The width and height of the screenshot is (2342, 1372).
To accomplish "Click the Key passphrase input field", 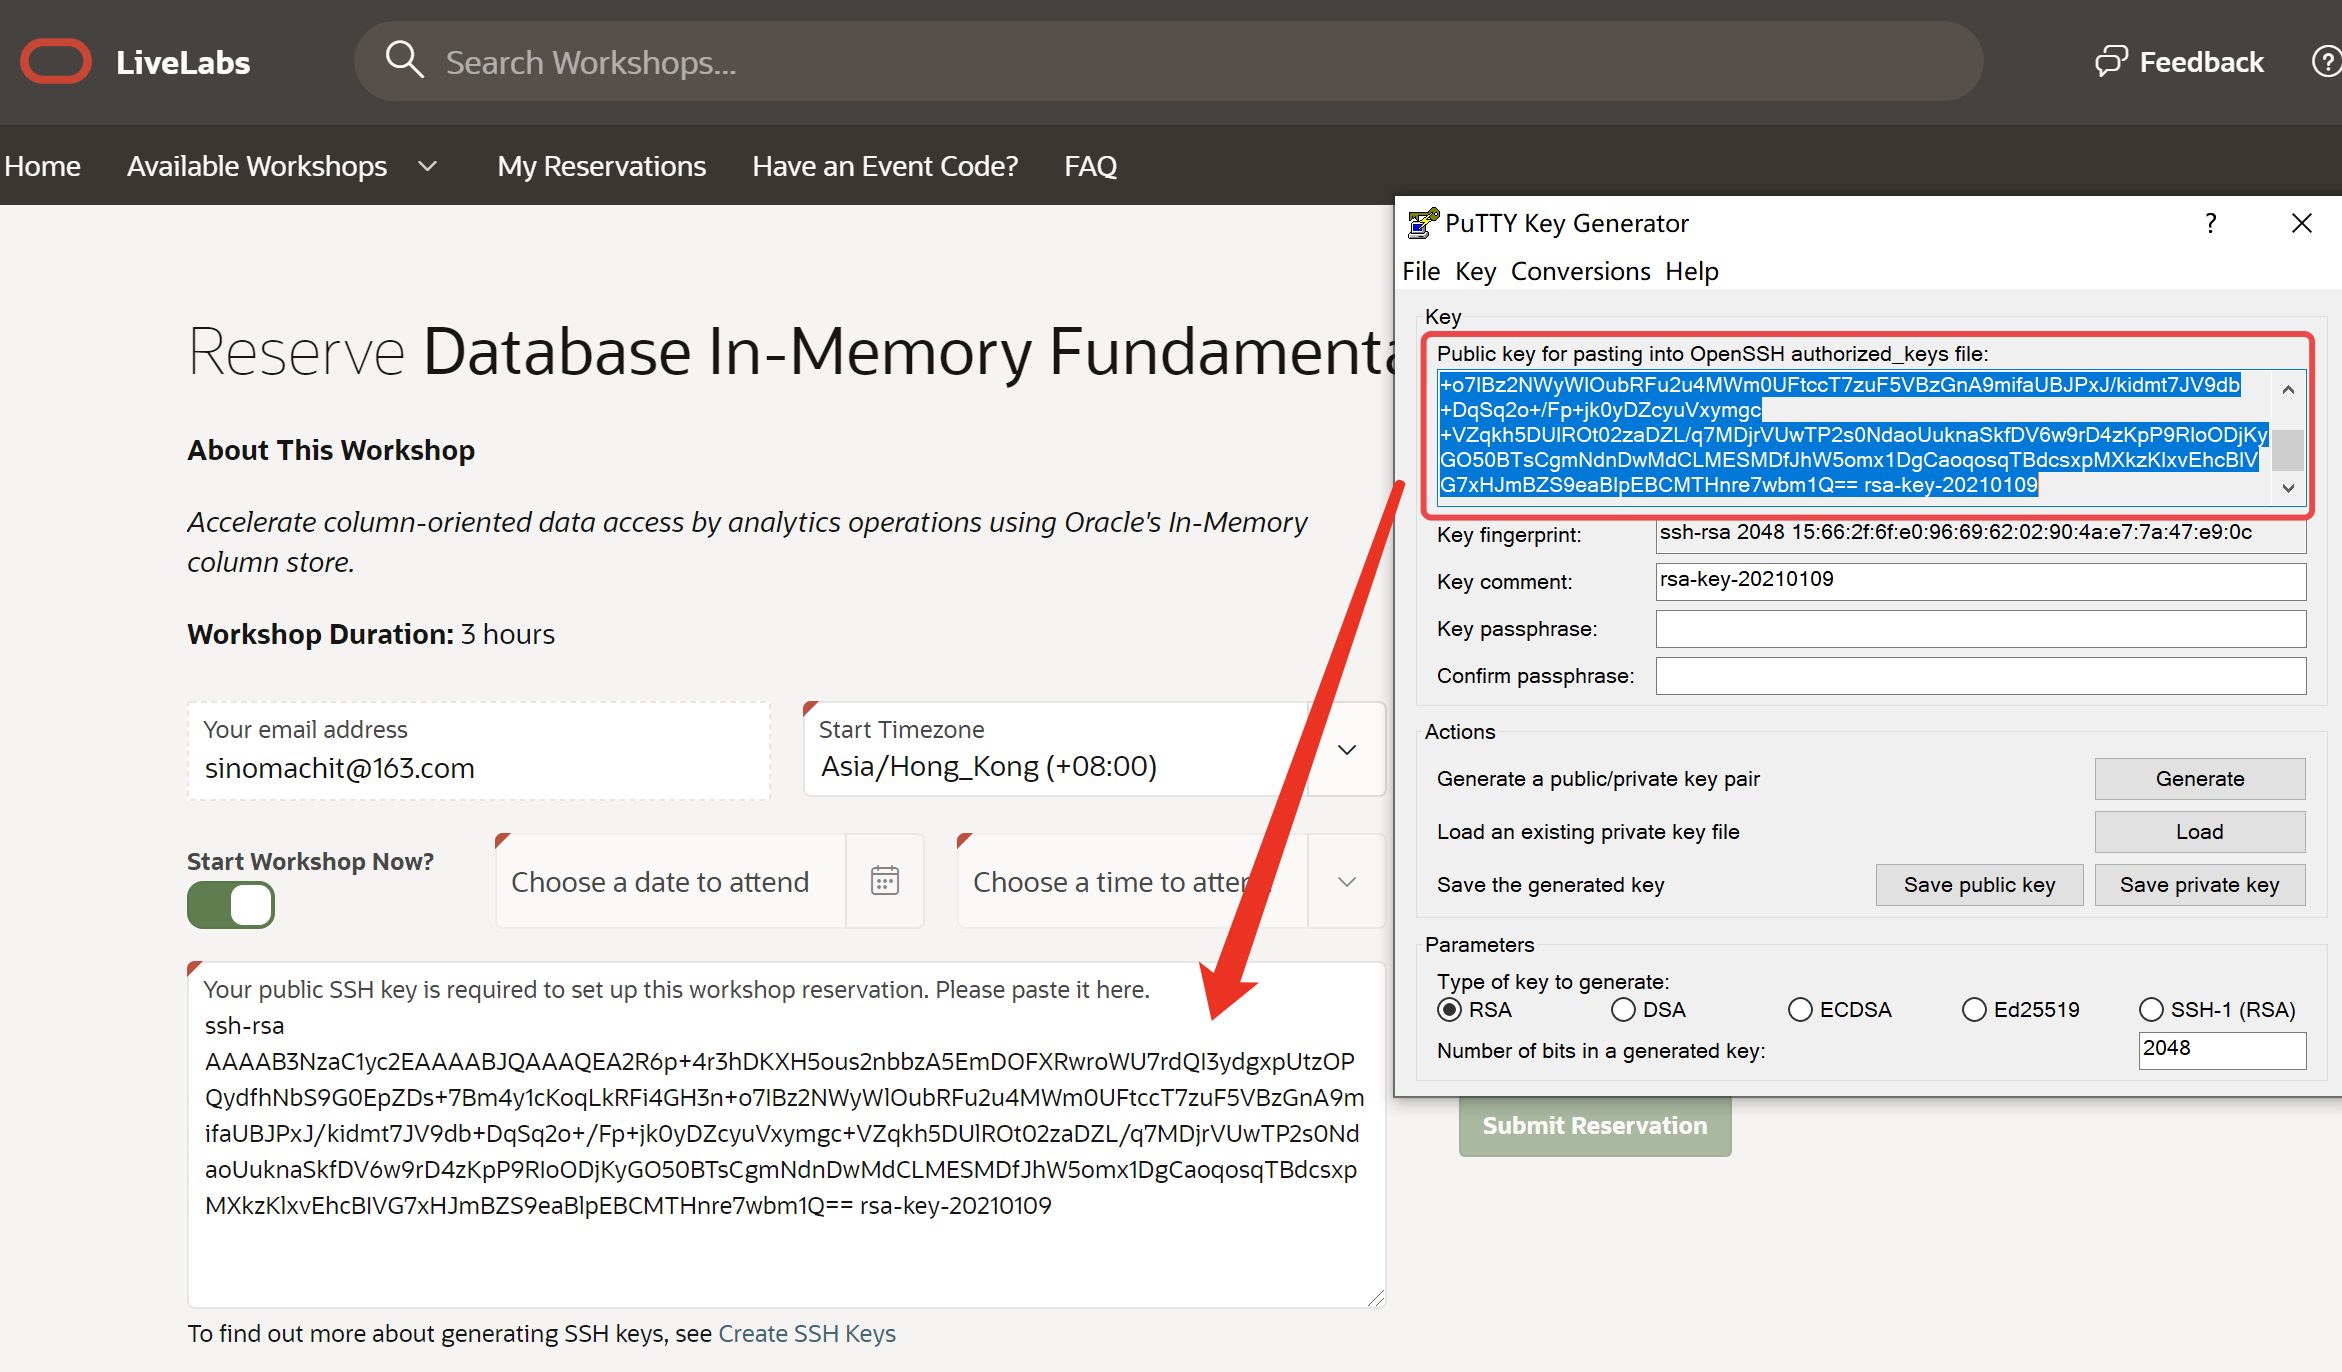I will (1980, 629).
